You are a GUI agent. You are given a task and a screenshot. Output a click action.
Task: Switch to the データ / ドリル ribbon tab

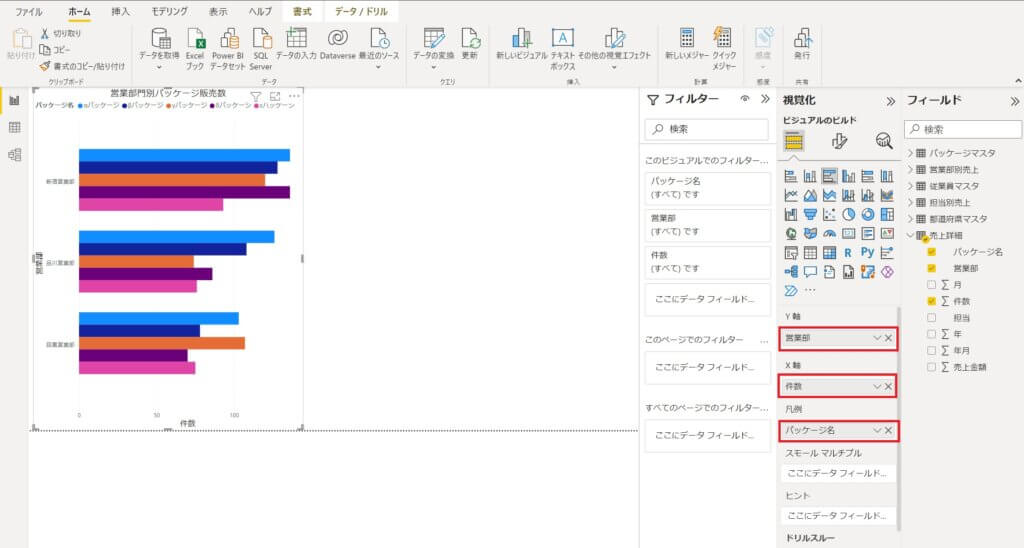pyautogui.click(x=361, y=12)
